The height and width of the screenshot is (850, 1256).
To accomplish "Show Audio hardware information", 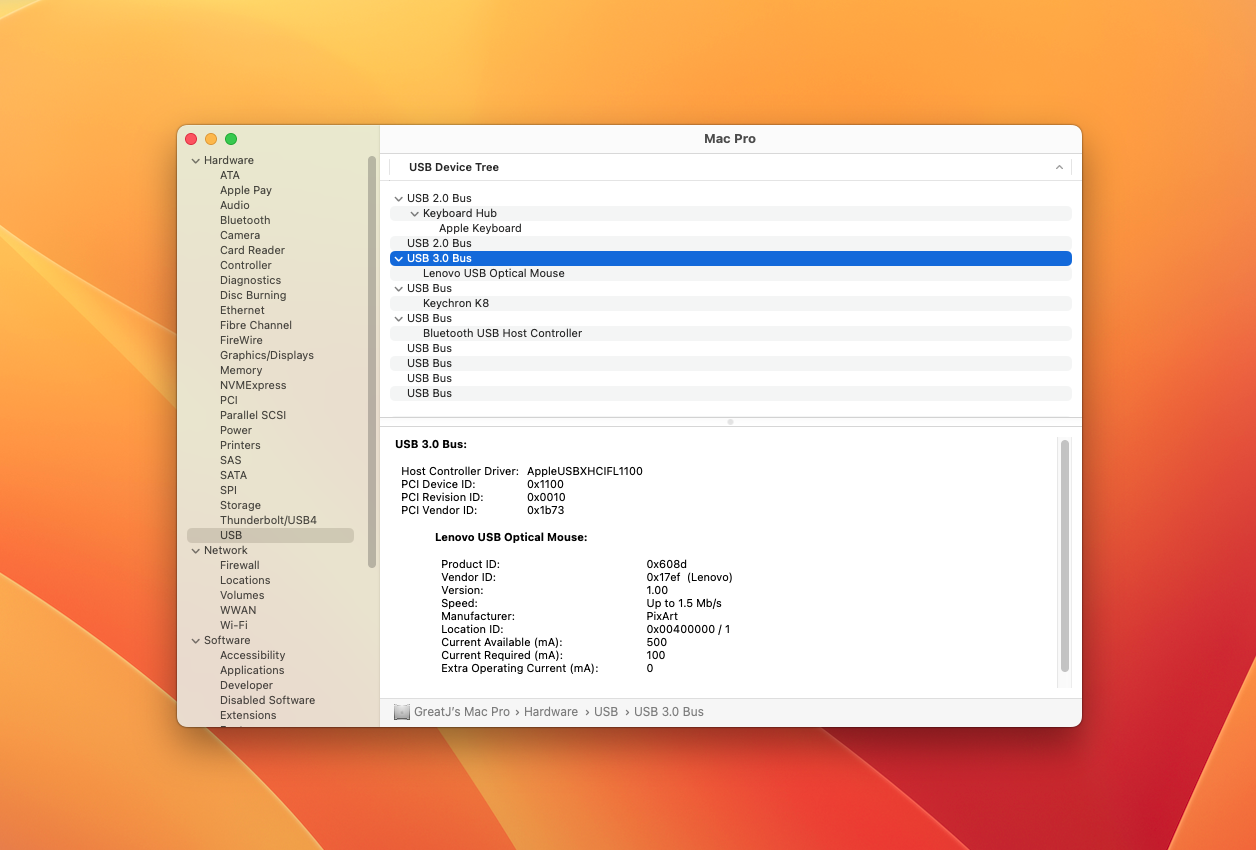I will 235,205.
